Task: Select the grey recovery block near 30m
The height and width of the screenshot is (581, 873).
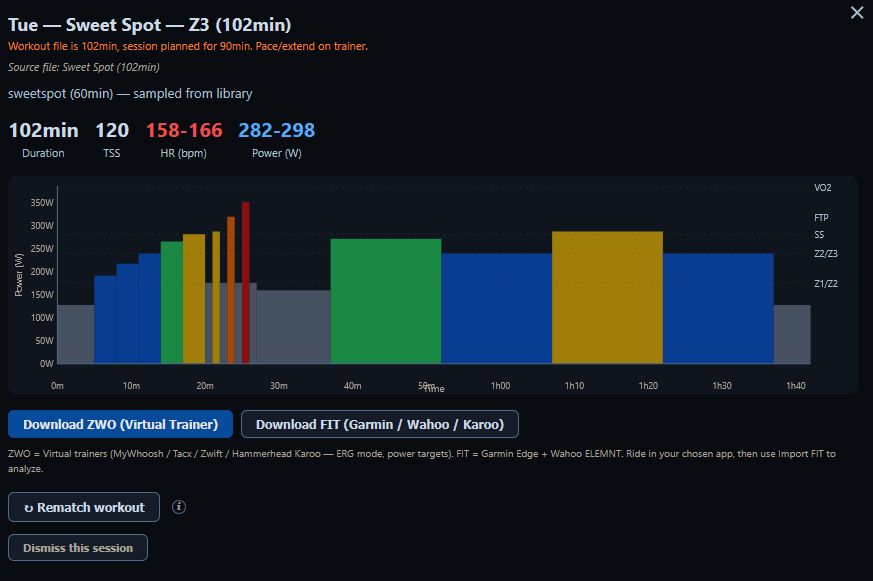Action: click(293, 327)
